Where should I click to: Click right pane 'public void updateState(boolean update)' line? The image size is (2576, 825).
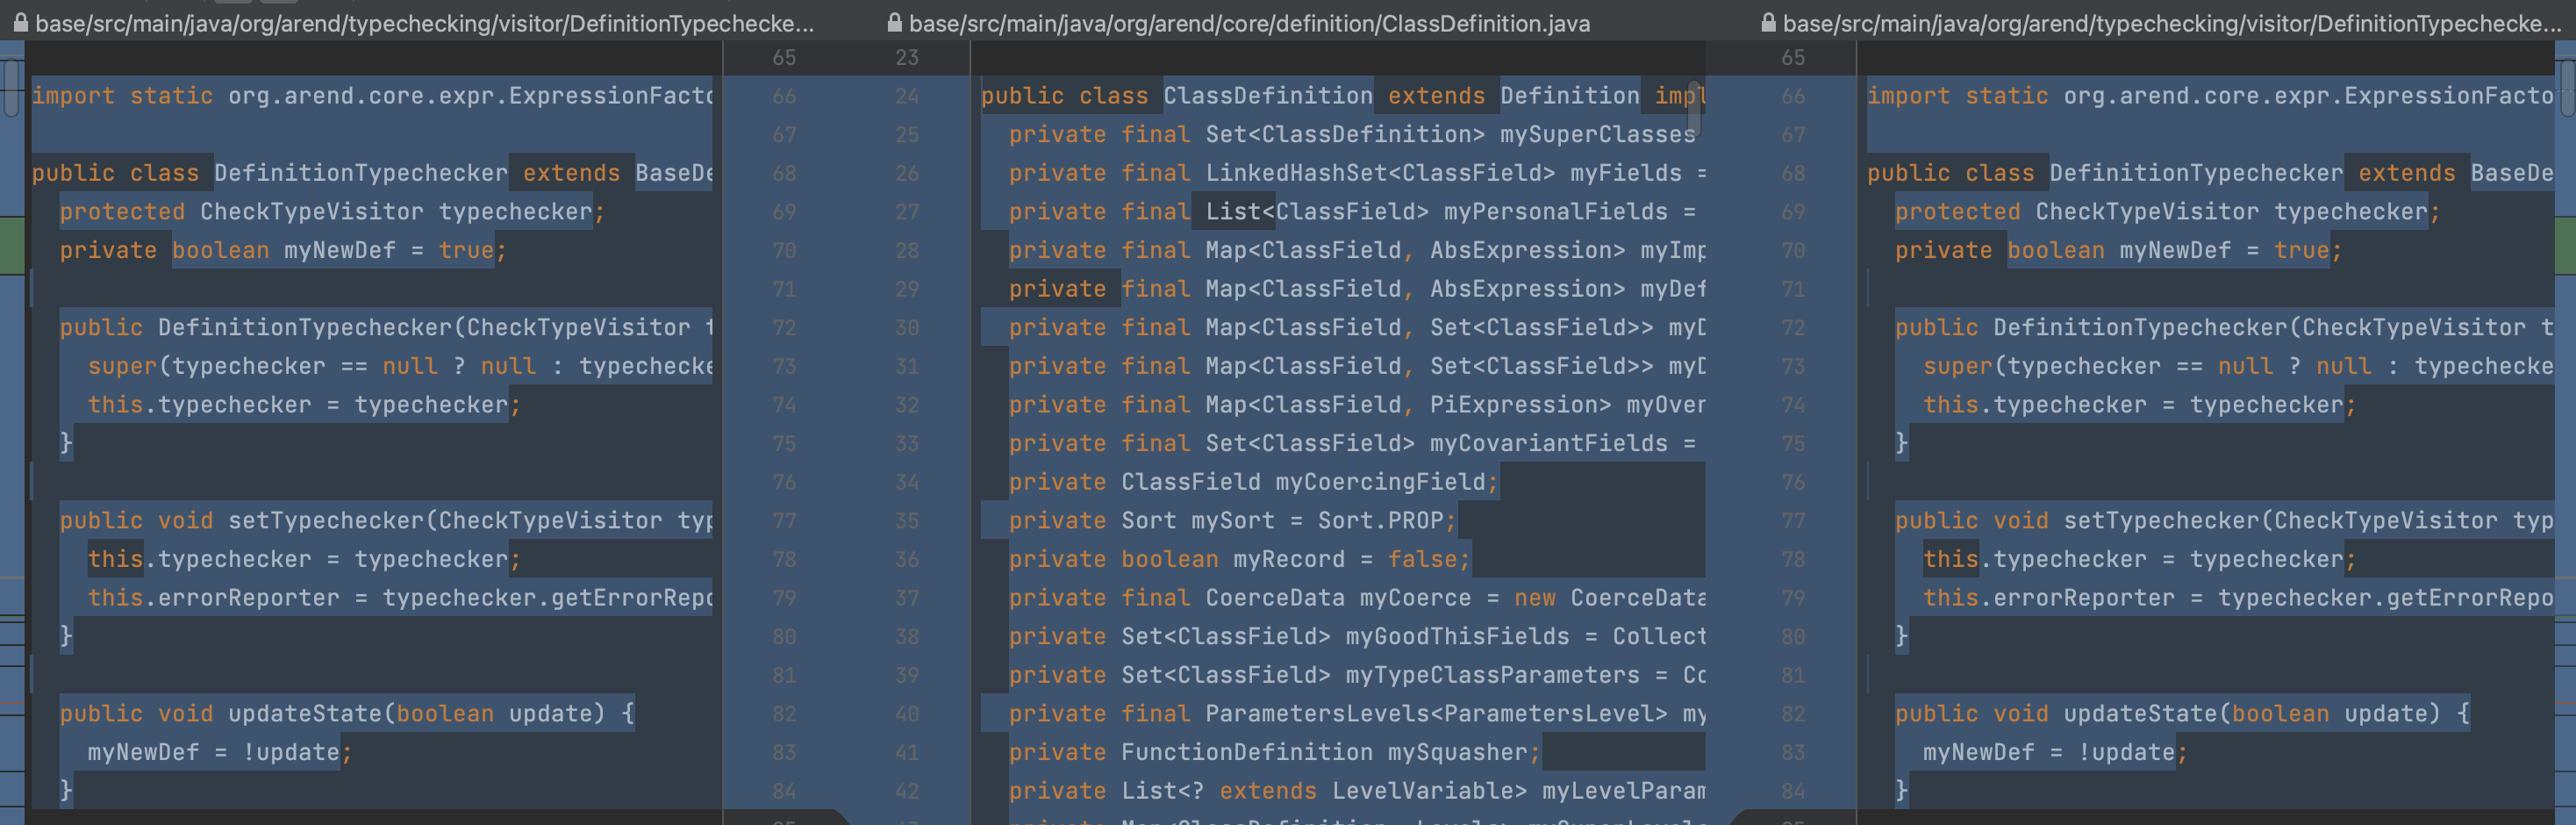tap(2183, 714)
